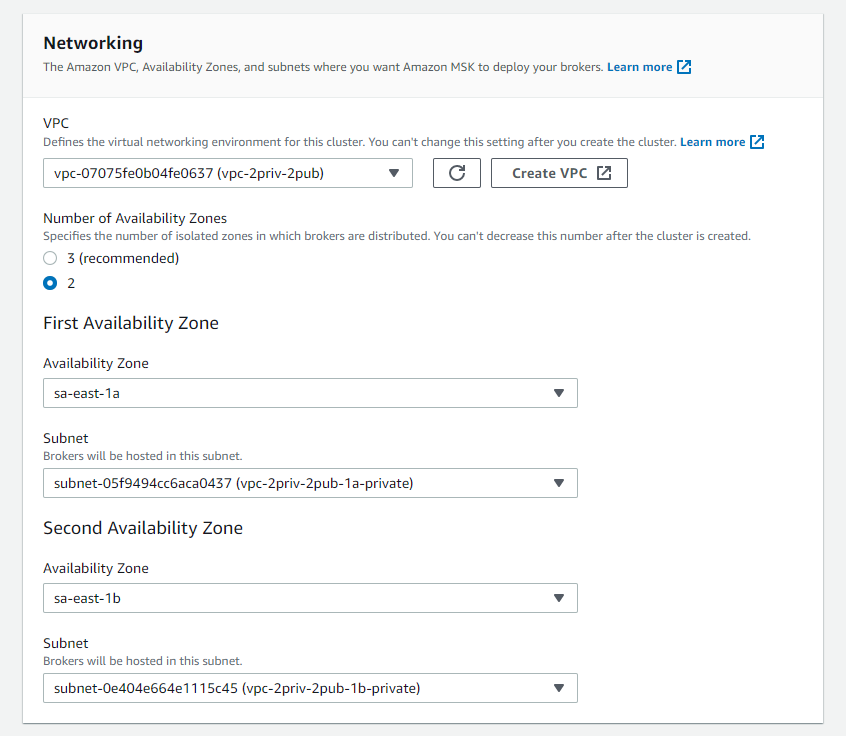Click the refresh VPC list icon button
Viewport: 846px width, 736px height.
[x=457, y=173]
